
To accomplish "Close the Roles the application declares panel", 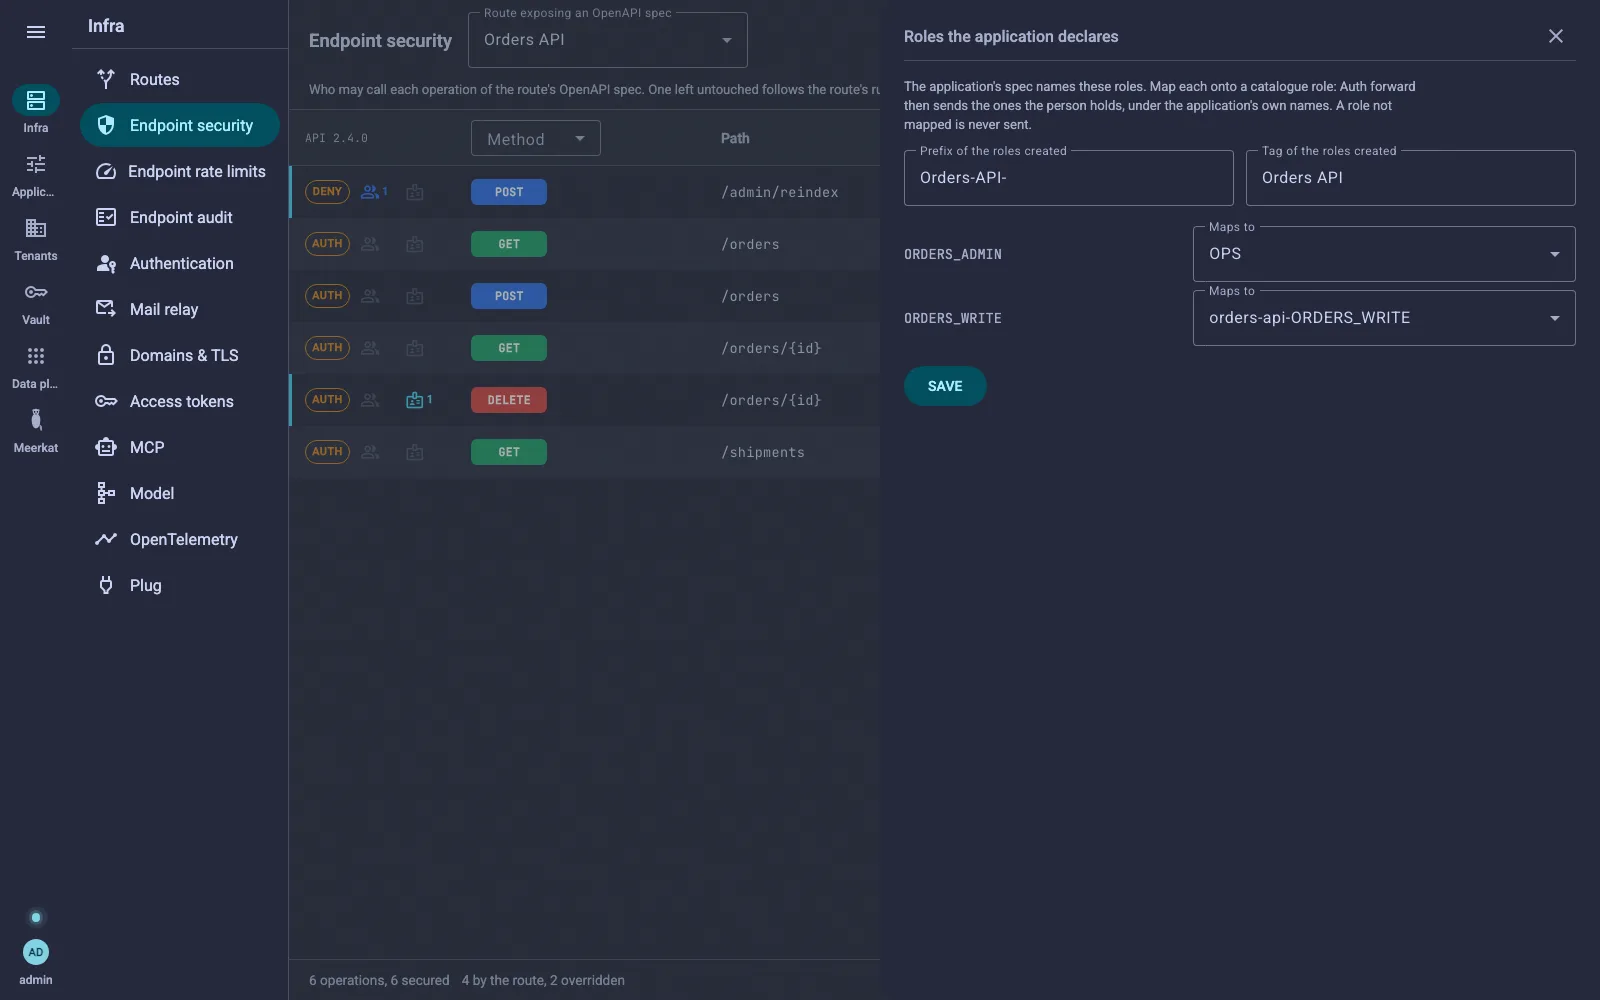I will point(1556,36).
